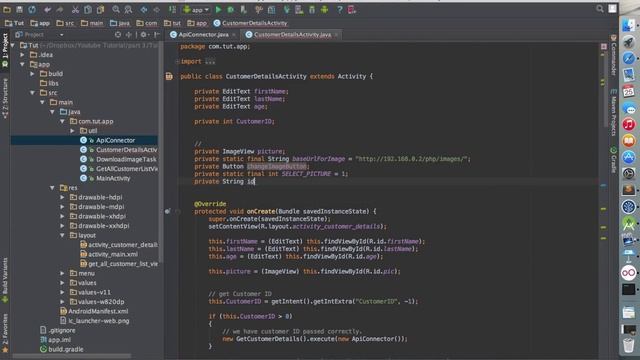
Task: Click the attach debugger icon
Action: (x=243, y=9)
